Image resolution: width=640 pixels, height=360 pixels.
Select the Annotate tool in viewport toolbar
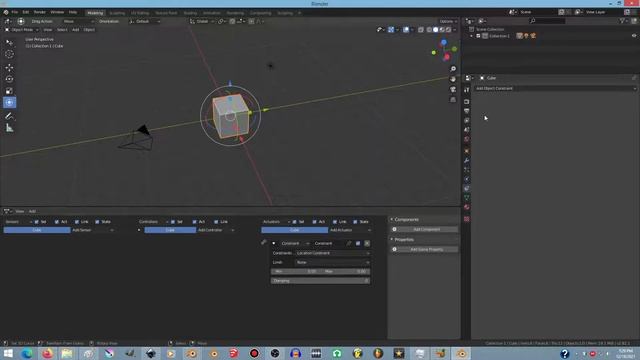(x=9, y=116)
